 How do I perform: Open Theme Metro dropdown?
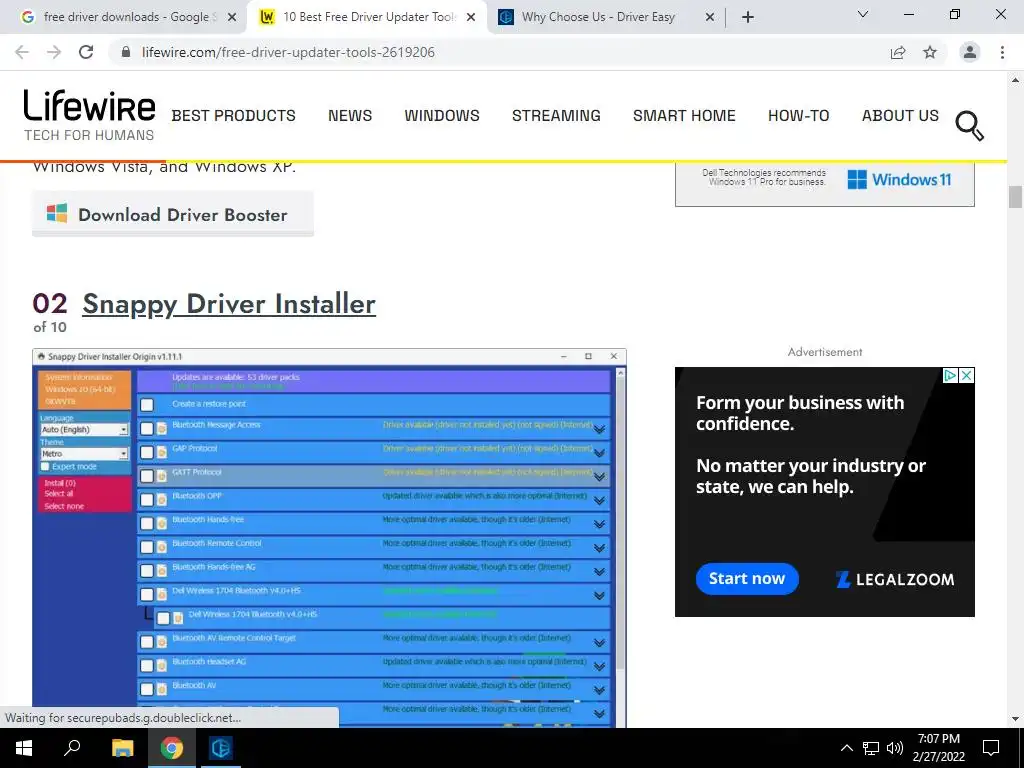click(84, 453)
